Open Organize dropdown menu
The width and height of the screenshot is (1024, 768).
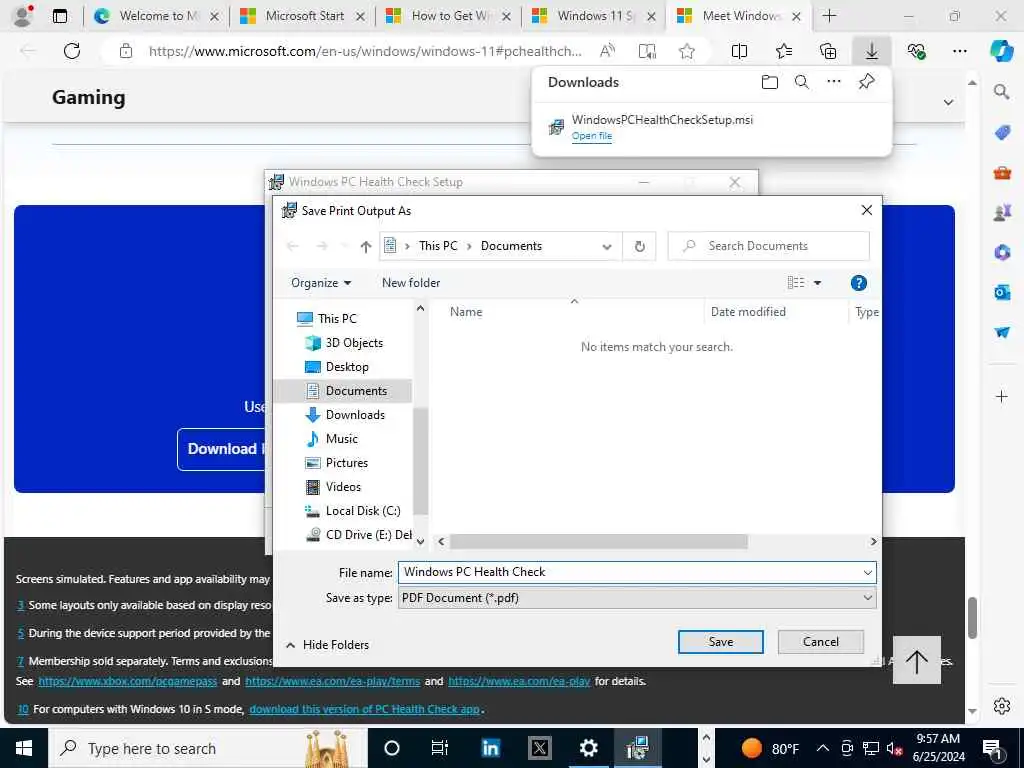pos(321,283)
